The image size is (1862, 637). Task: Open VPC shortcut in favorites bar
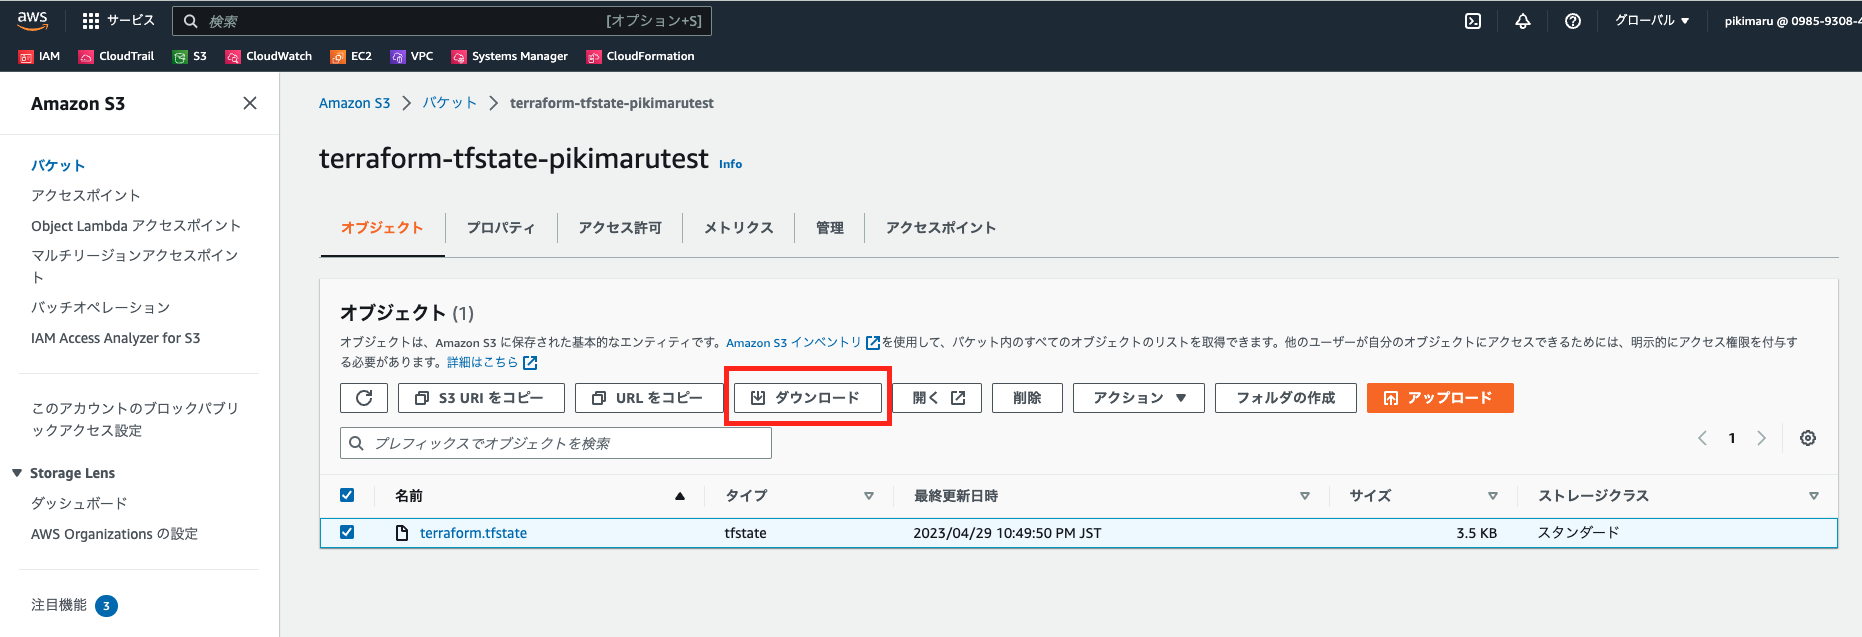click(x=412, y=56)
